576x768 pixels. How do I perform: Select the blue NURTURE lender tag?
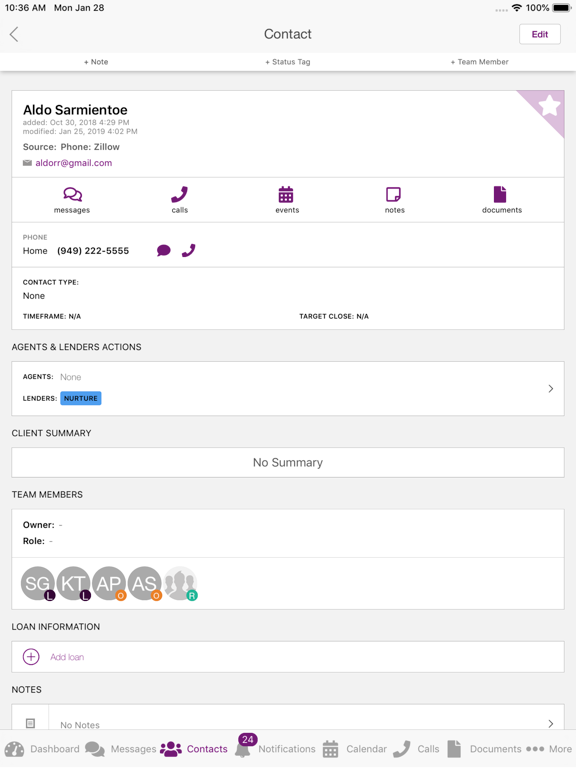click(x=81, y=398)
